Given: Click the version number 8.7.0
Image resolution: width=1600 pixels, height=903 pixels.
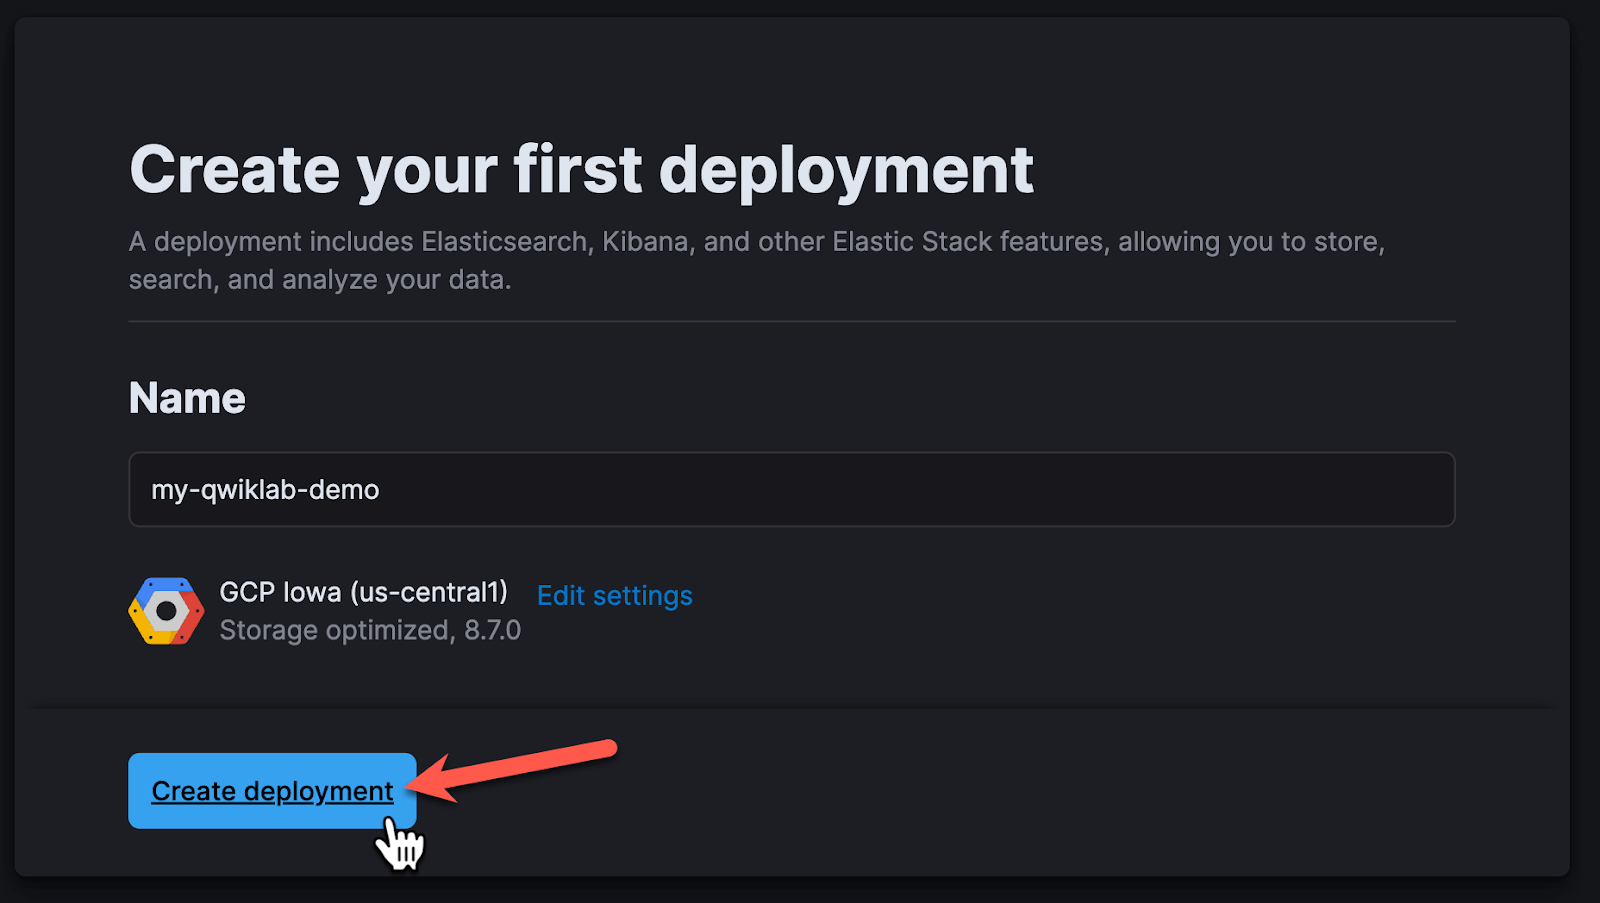Looking at the screenshot, I should tap(492, 630).
